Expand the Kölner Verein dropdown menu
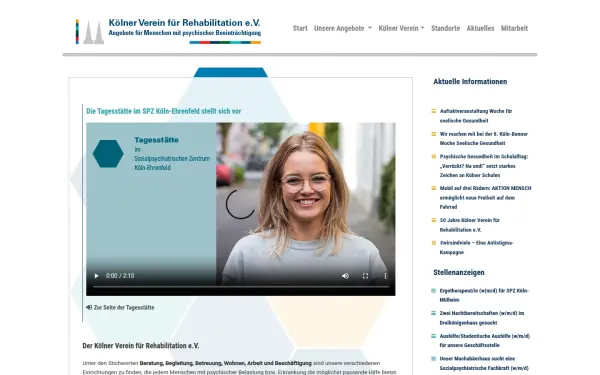The width and height of the screenshot is (600, 375). tap(401, 28)
